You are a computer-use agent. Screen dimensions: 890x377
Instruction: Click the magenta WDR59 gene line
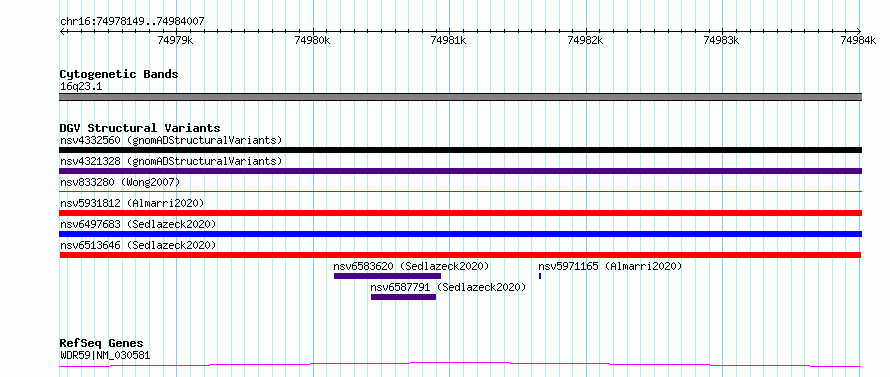(x=460, y=365)
